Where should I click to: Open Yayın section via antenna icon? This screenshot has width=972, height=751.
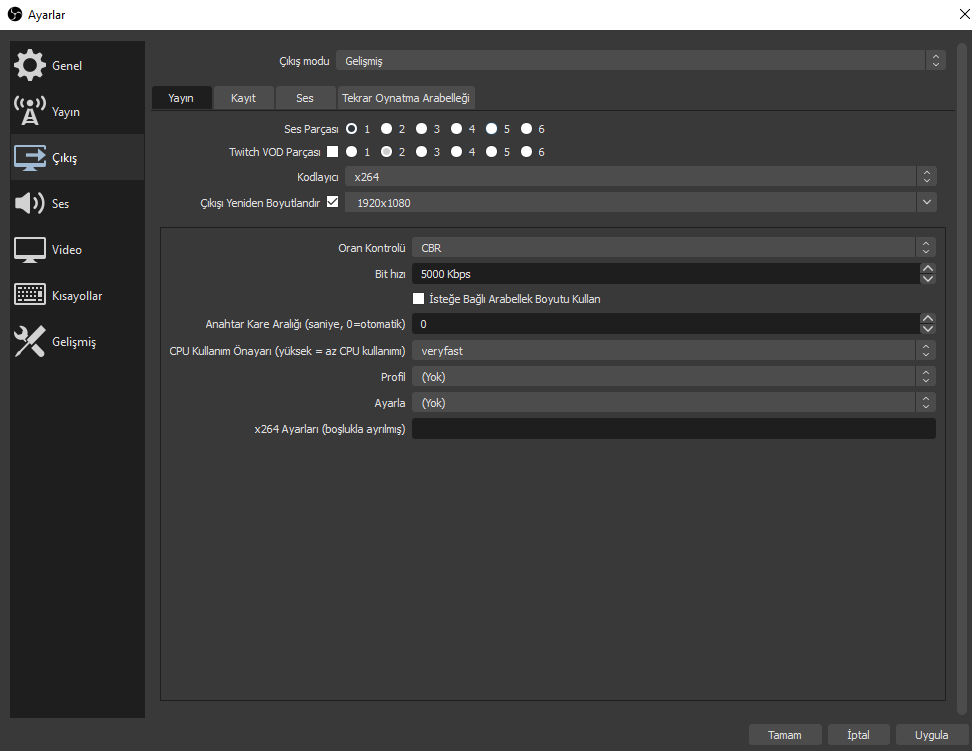30,111
